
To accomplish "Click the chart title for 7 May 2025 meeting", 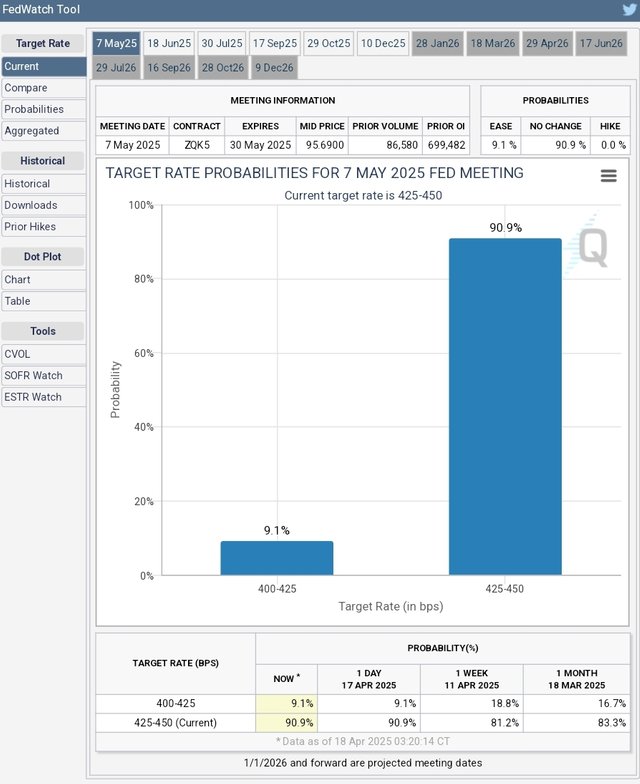I will [314, 173].
